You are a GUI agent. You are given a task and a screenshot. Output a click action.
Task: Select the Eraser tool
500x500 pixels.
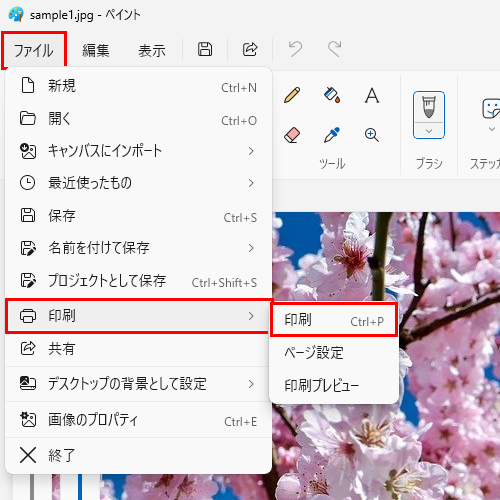click(x=292, y=135)
